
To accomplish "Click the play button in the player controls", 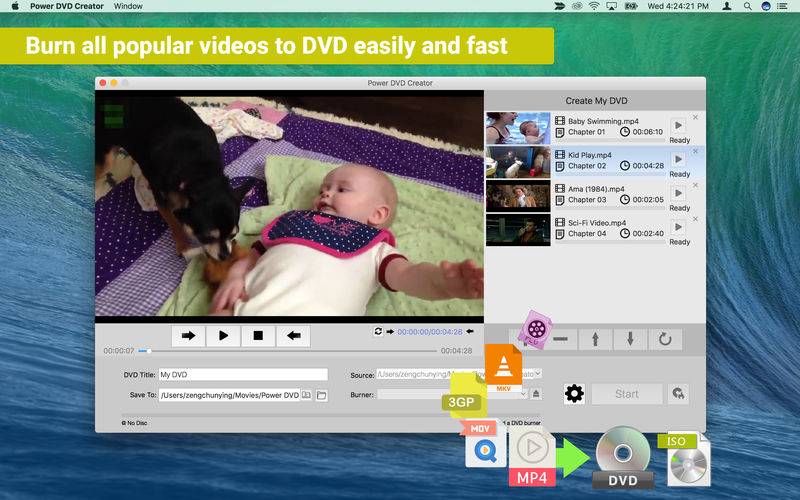I will pyautogui.click(x=223, y=336).
